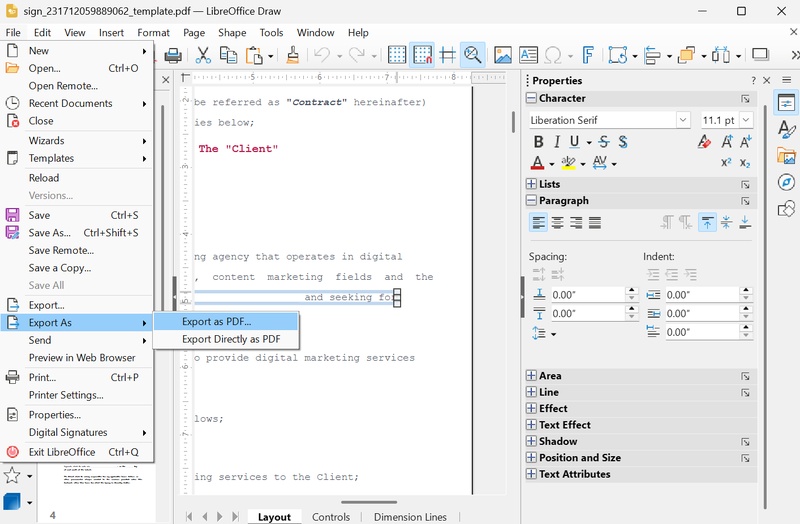The image size is (800, 524).
Task: Open Font Color dropdown arrow
Action: coord(552,164)
